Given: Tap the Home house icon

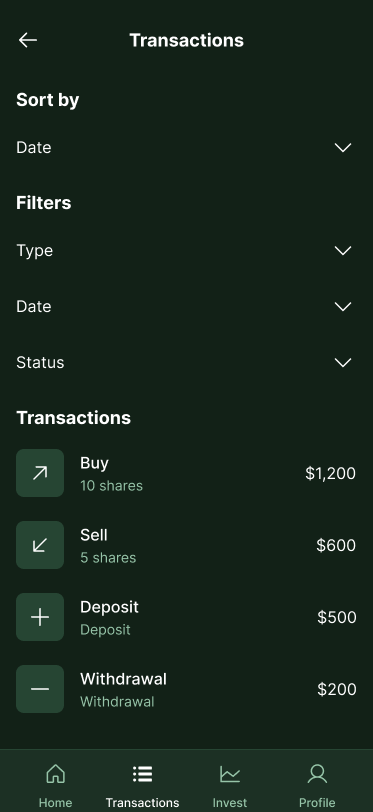Looking at the screenshot, I should click(x=55, y=774).
